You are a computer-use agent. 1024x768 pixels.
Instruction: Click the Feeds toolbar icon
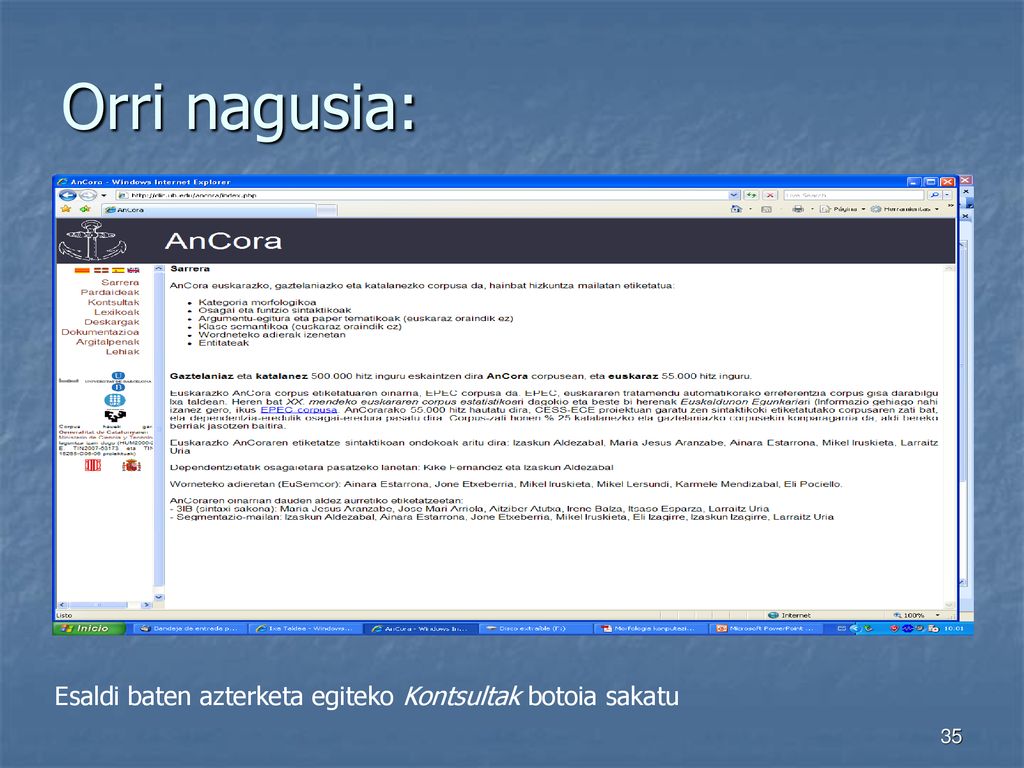[767, 209]
